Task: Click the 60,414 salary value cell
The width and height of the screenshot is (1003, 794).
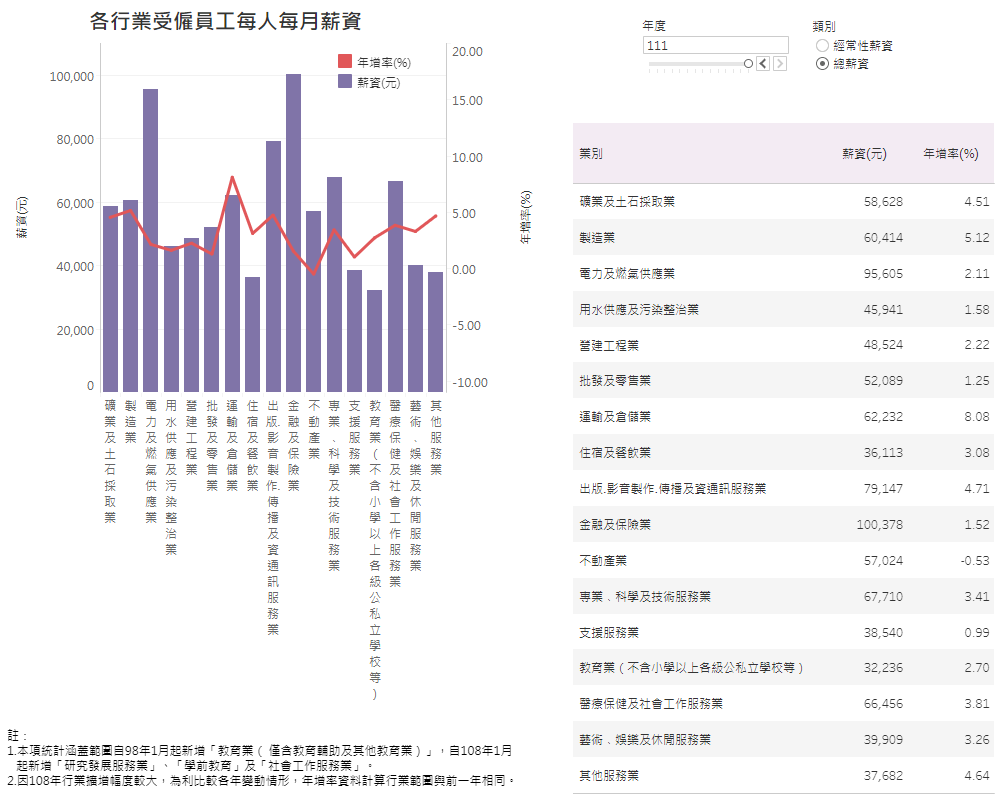Action: (883, 237)
